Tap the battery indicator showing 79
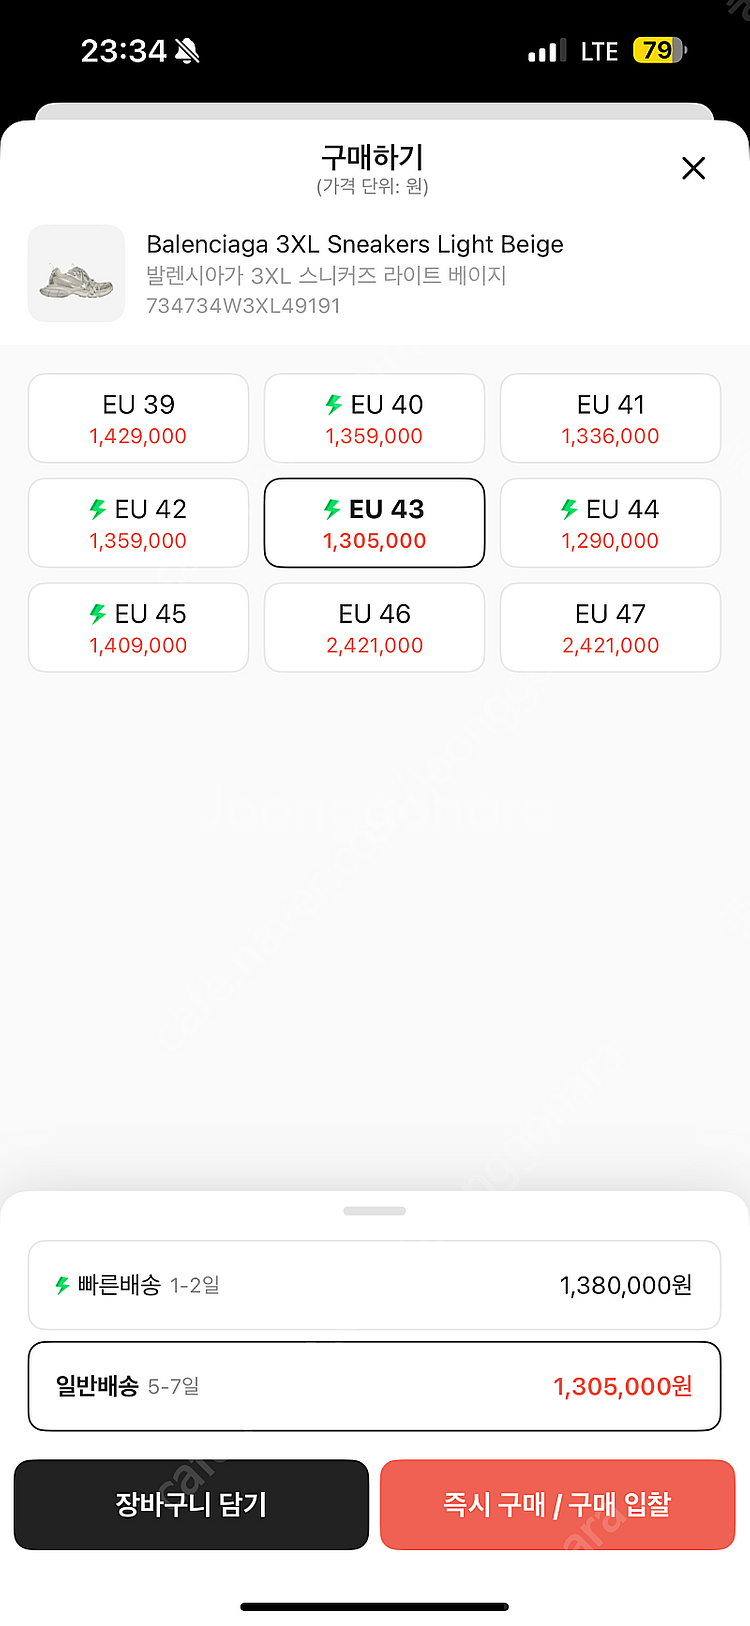Viewport: 750px width, 1626px height. (x=660, y=50)
